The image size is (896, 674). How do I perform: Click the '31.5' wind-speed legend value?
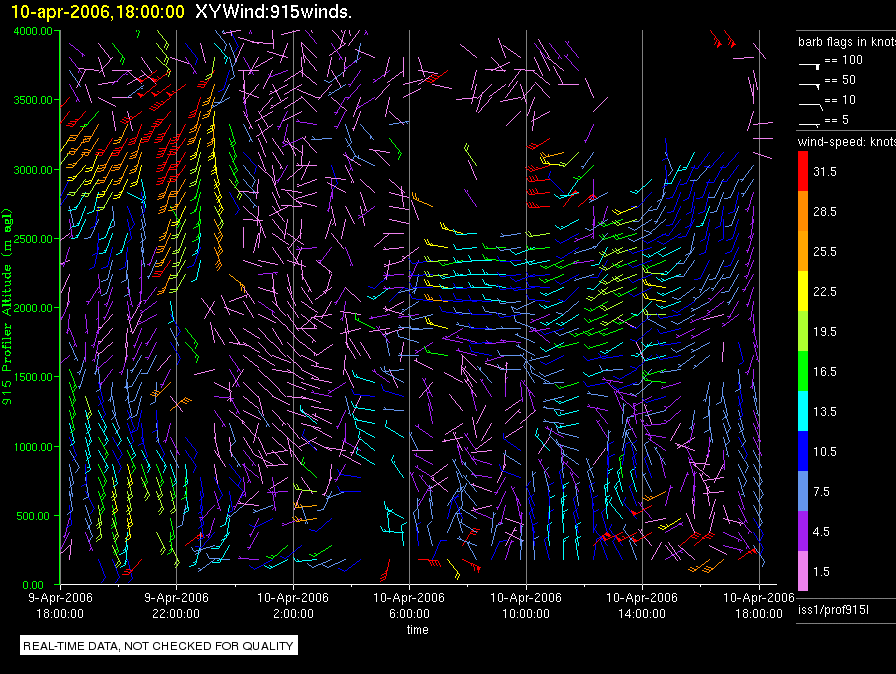pyautogui.click(x=825, y=172)
